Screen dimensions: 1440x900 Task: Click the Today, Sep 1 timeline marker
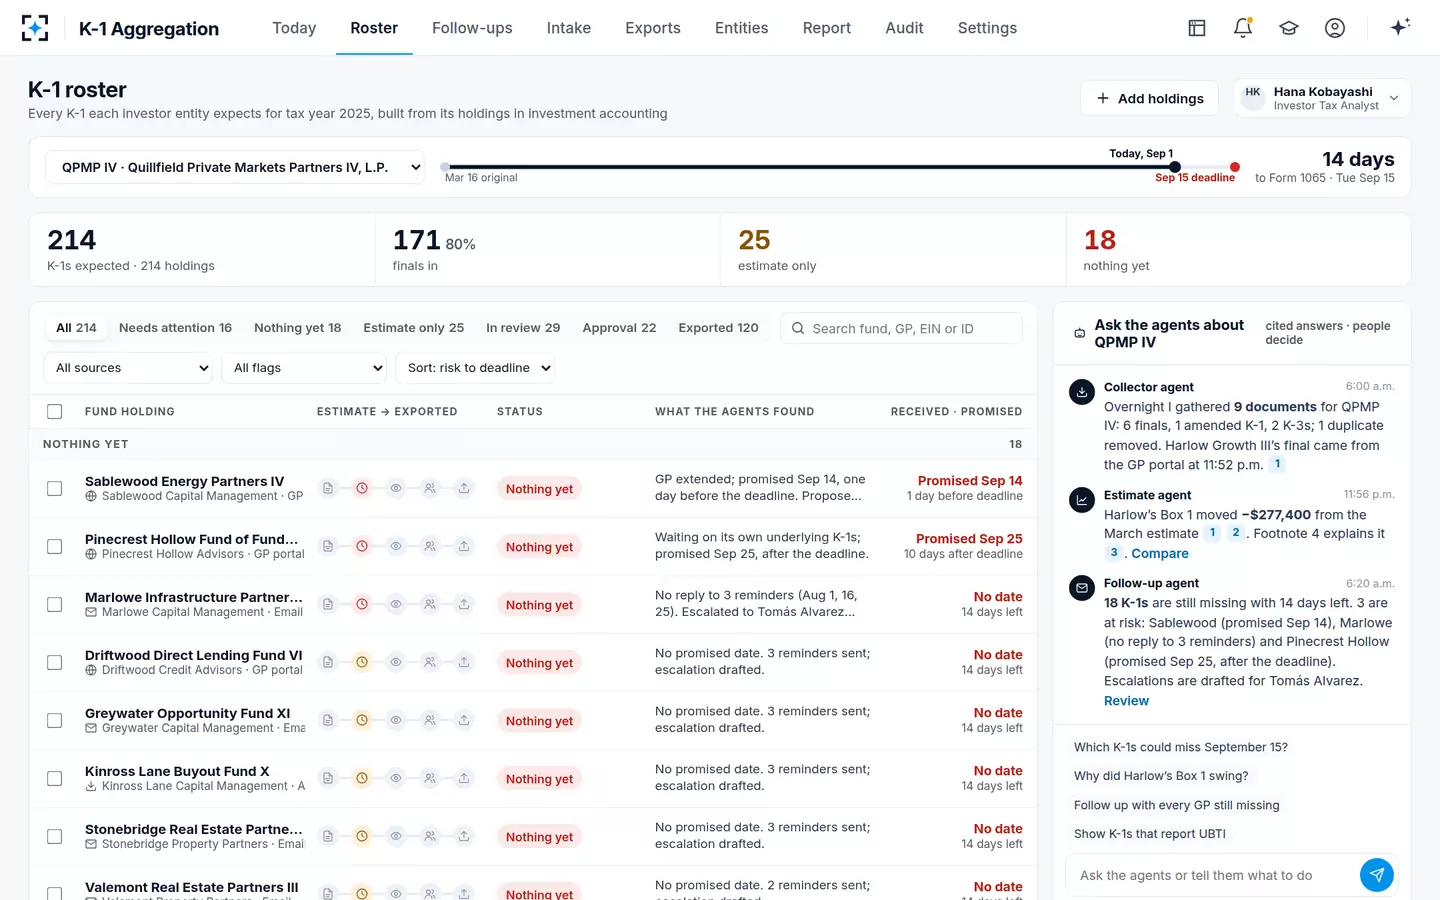(1175, 167)
